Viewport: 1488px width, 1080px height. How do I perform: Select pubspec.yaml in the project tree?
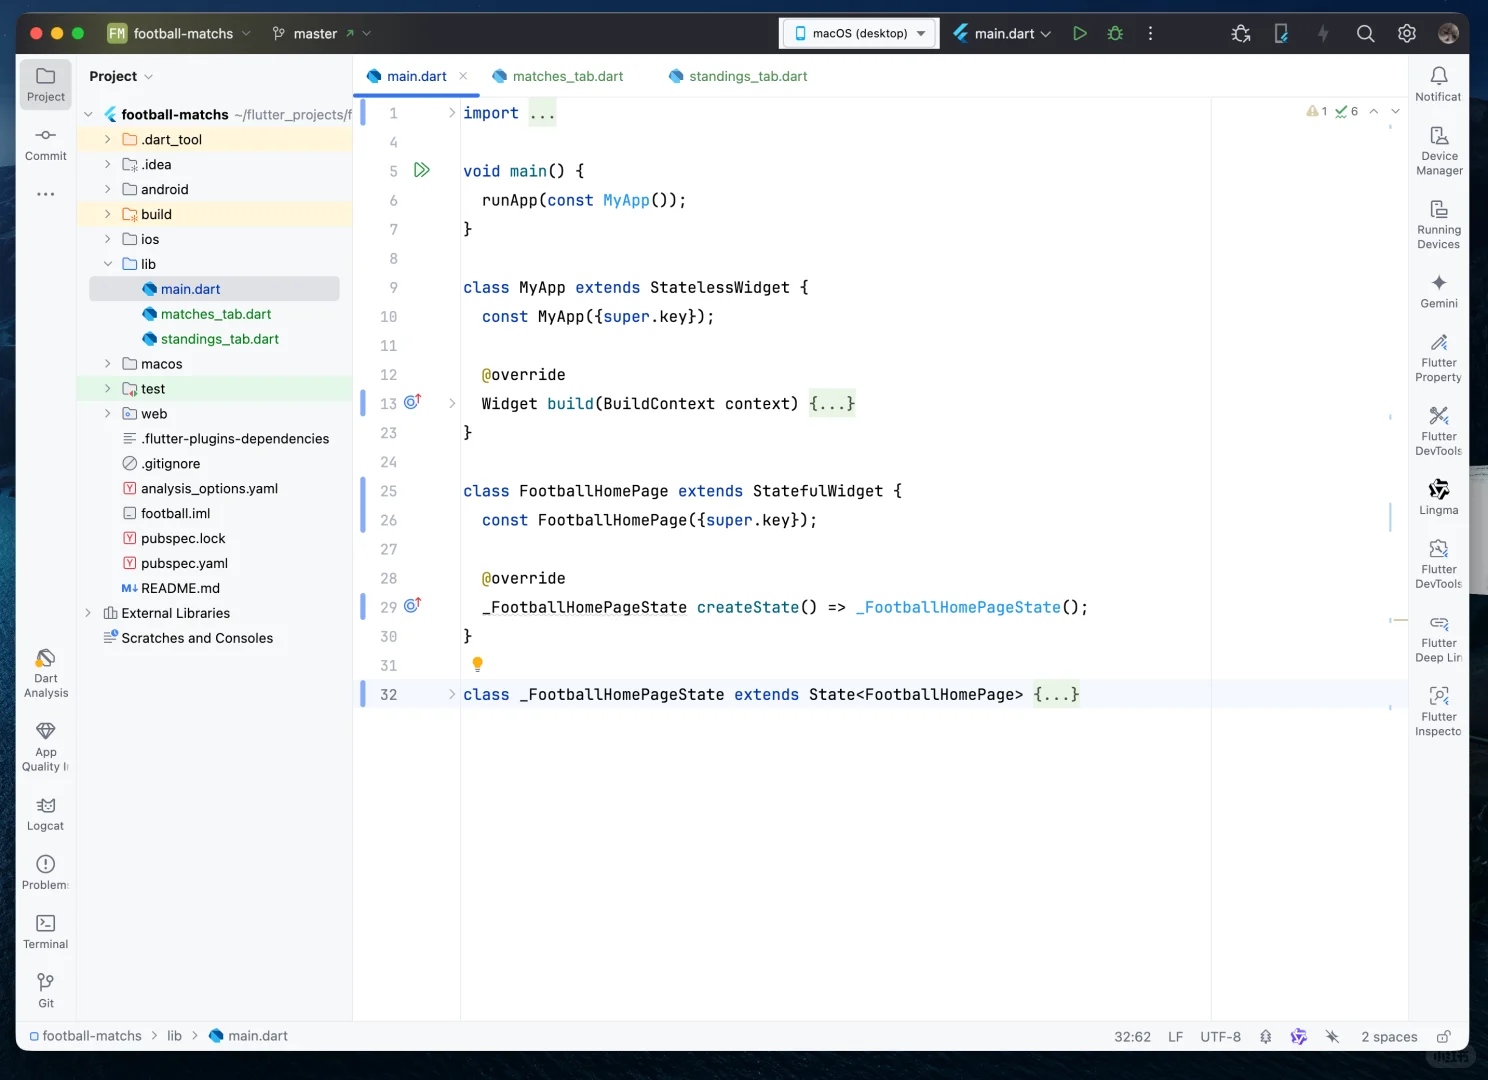click(x=184, y=563)
